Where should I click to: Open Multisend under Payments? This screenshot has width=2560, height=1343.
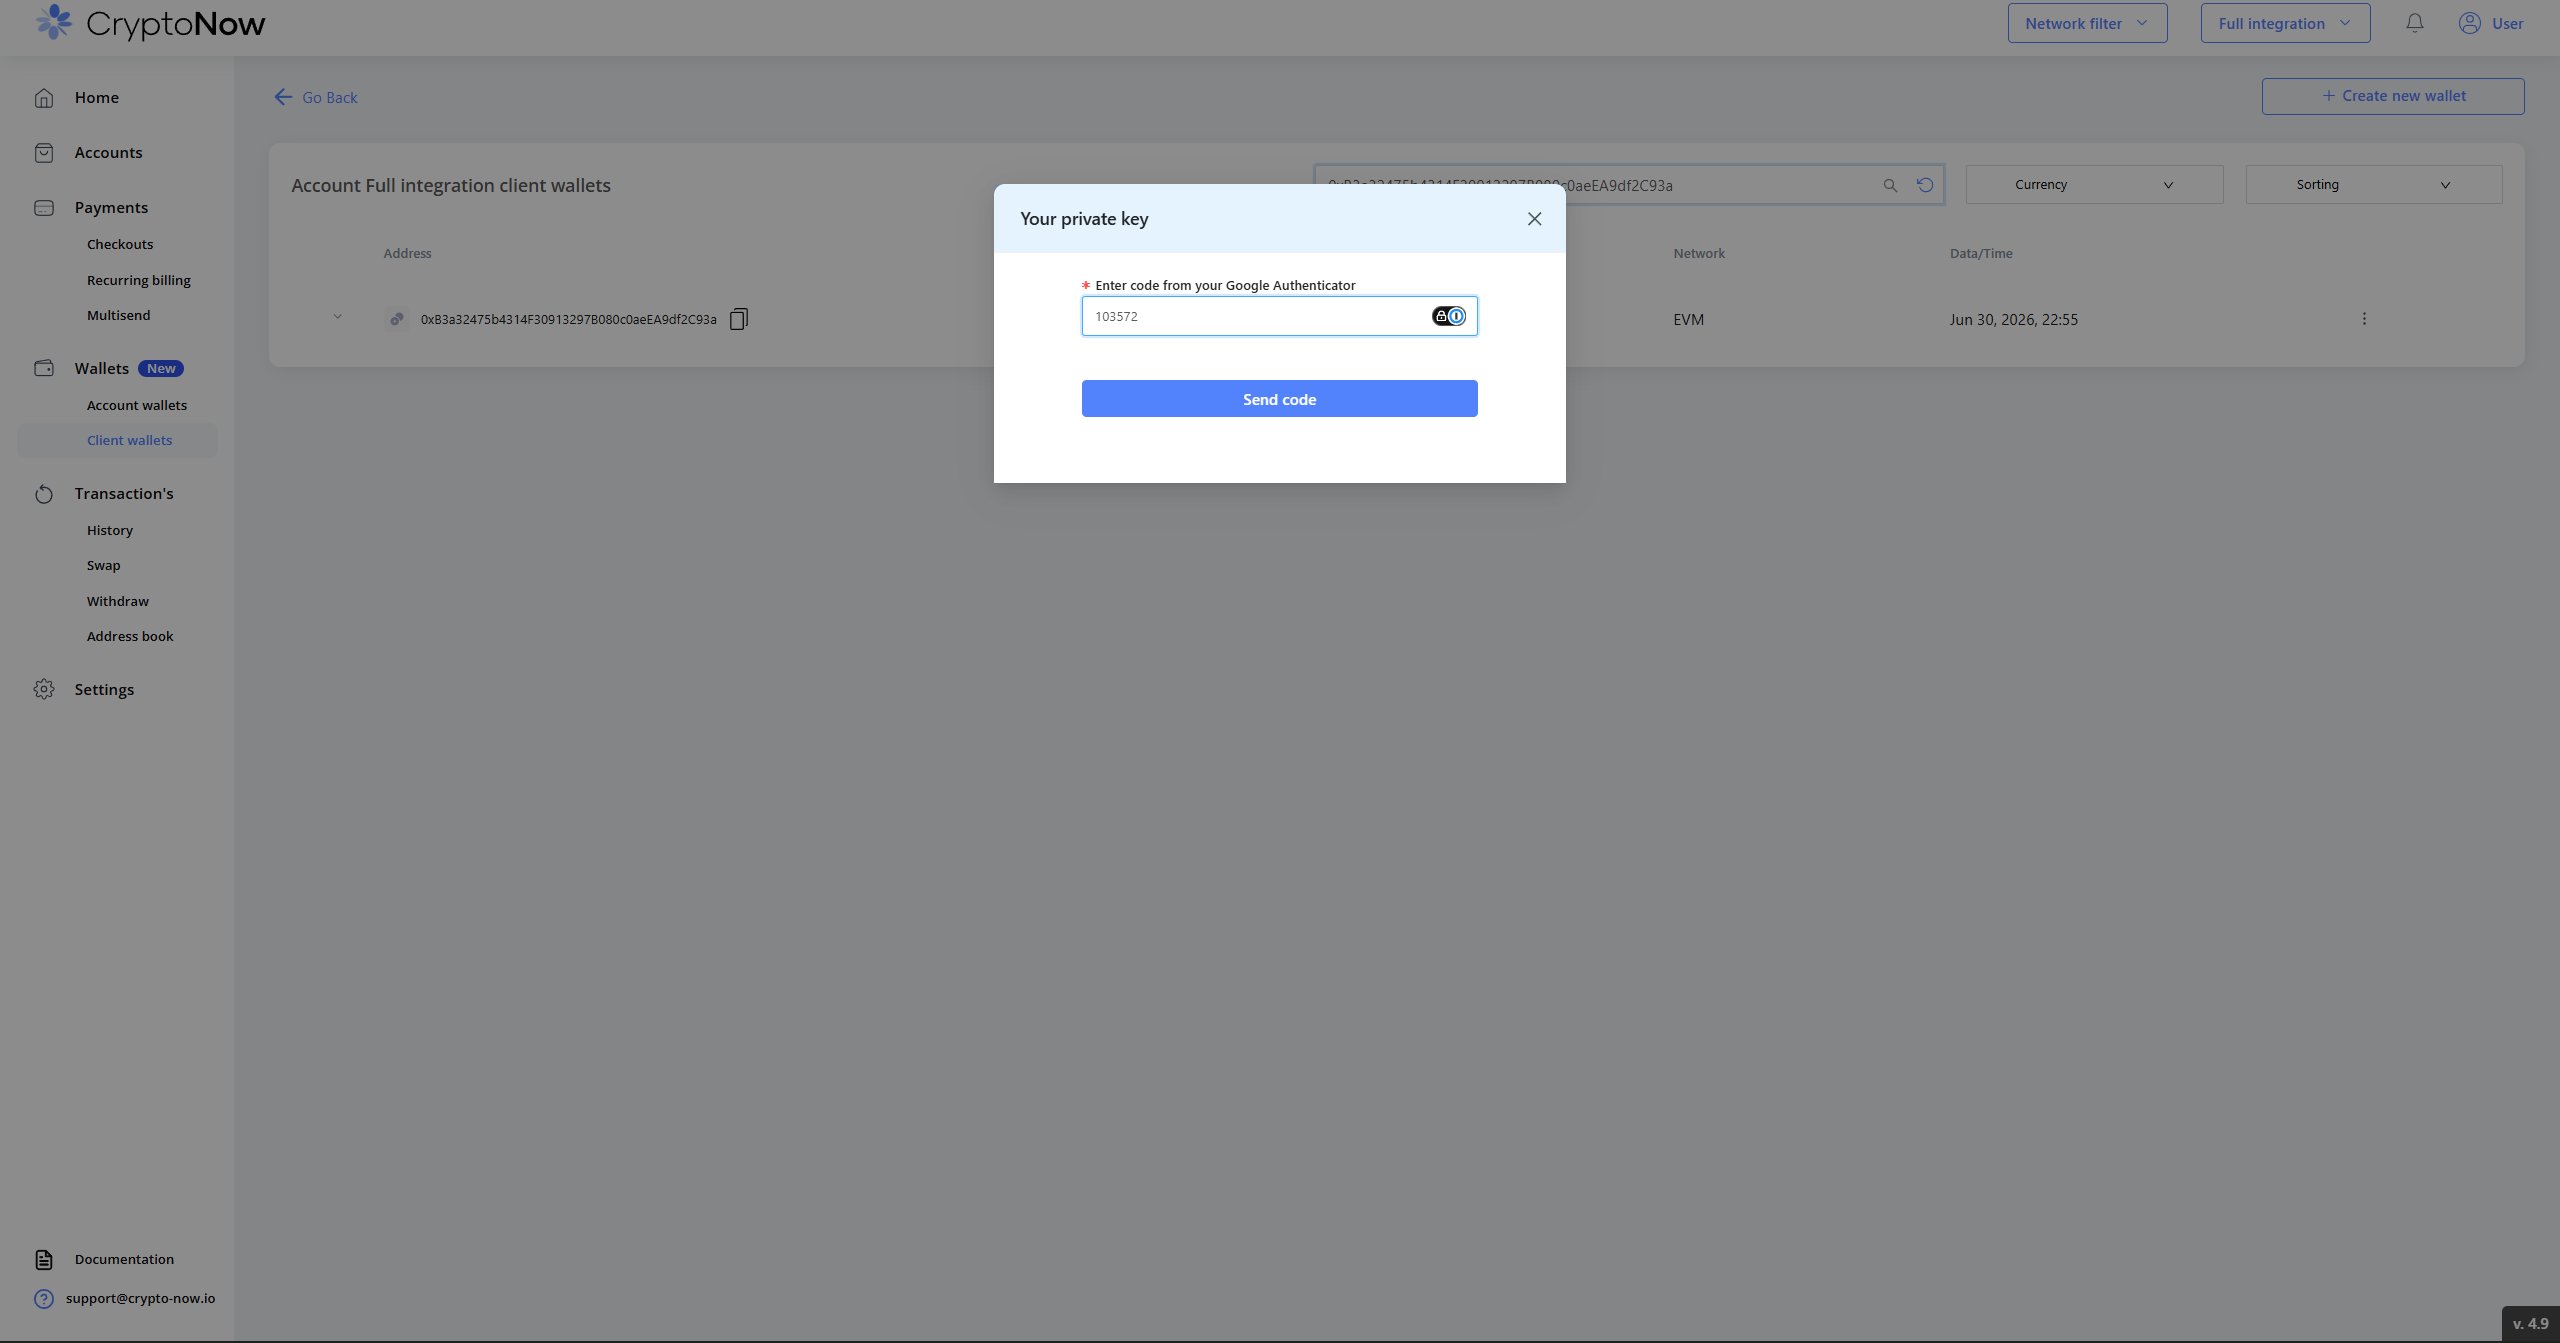coord(118,315)
